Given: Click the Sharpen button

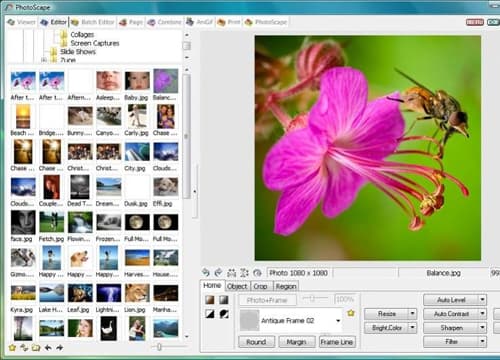Looking at the screenshot, I should coord(451,328).
